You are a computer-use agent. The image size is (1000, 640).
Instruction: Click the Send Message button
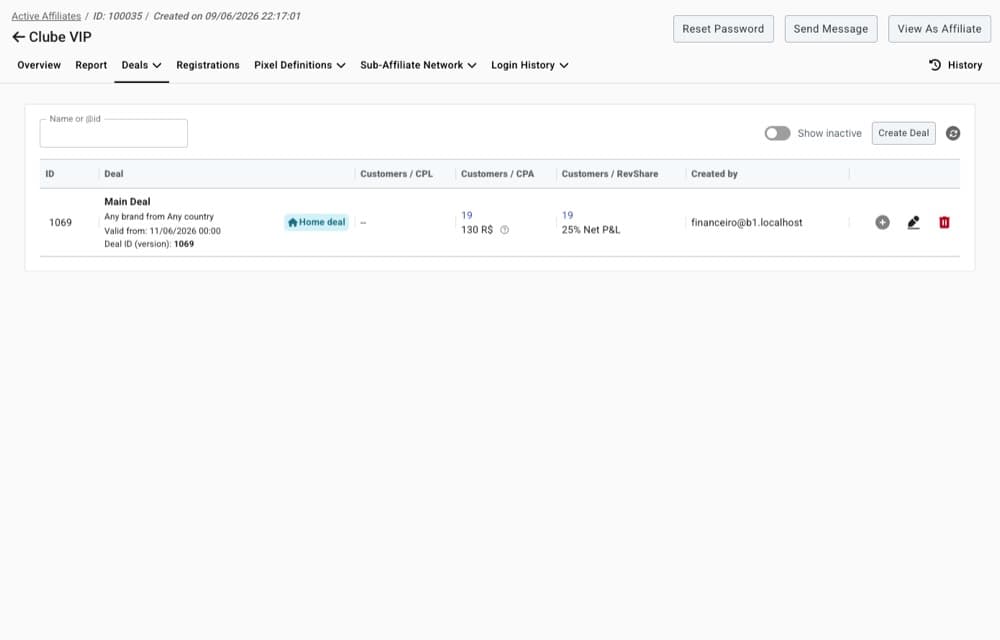(x=831, y=29)
